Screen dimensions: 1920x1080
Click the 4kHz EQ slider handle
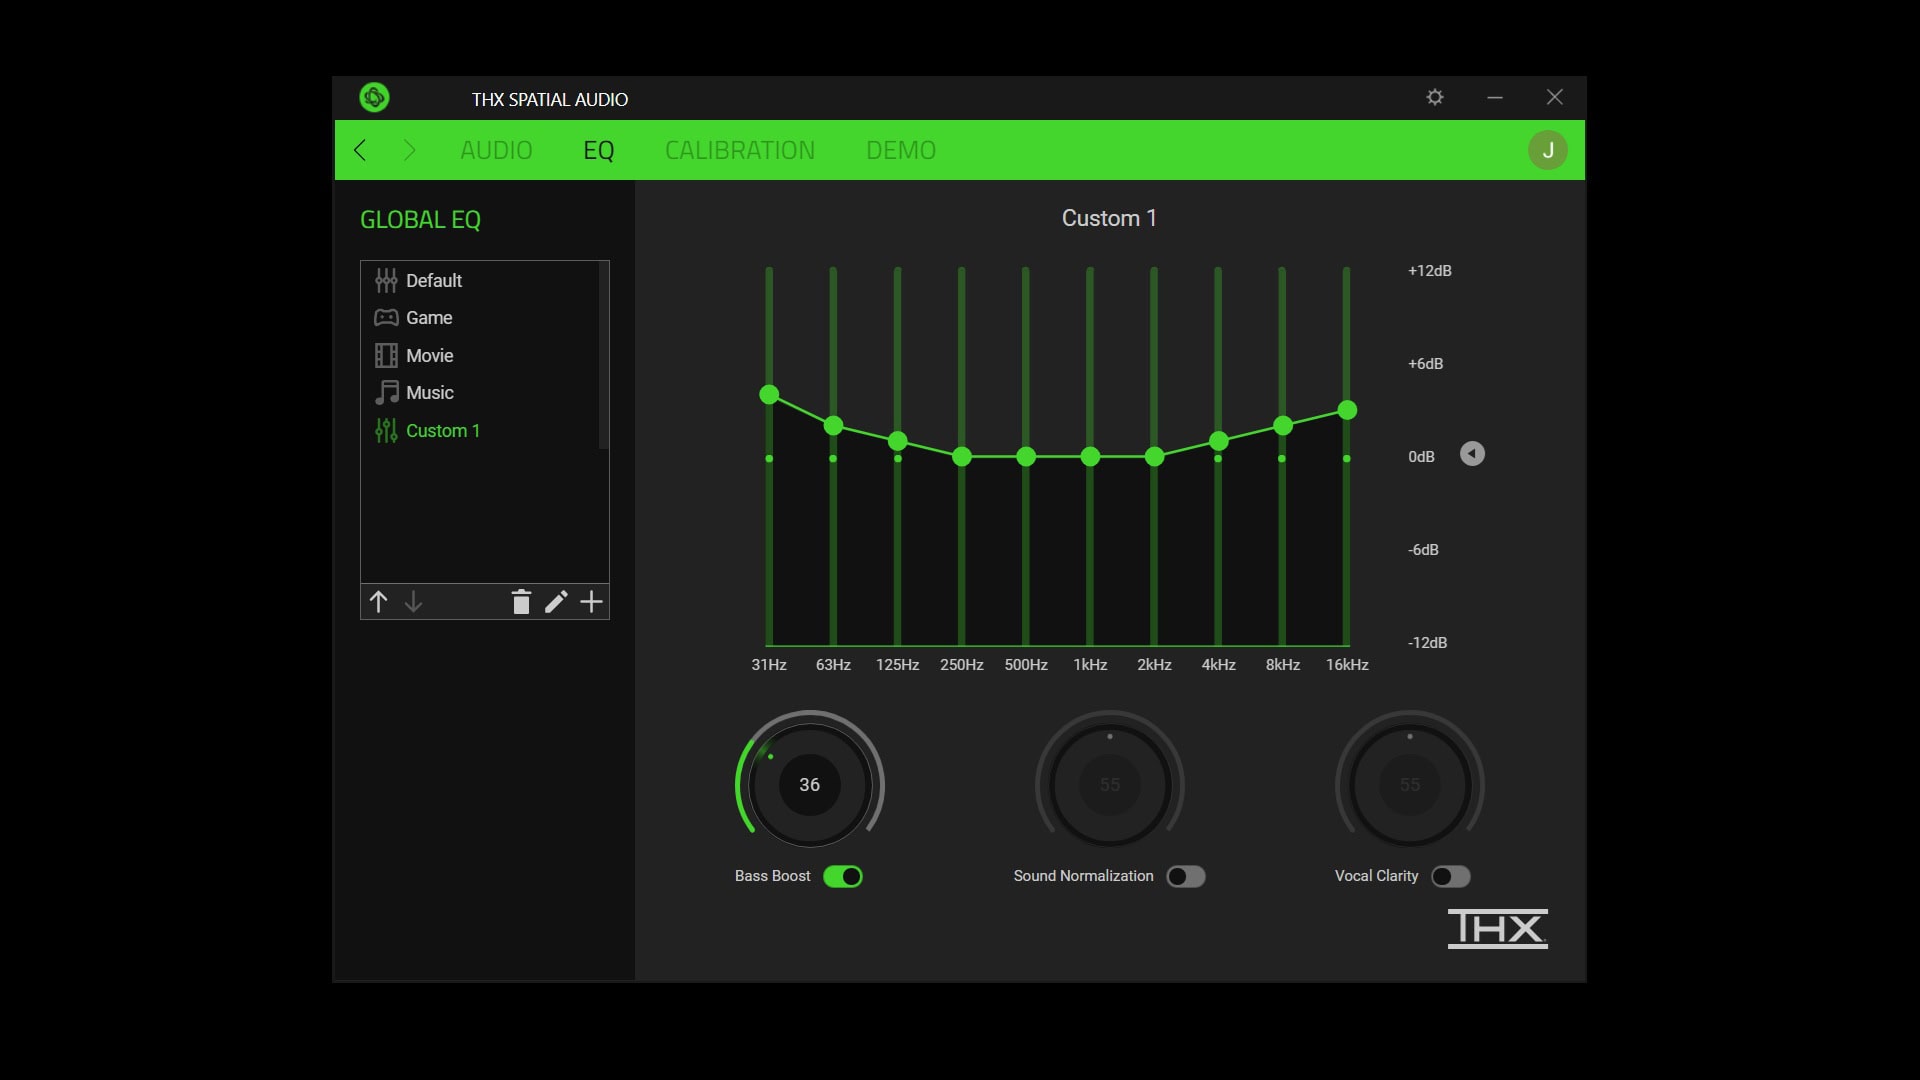1218,441
